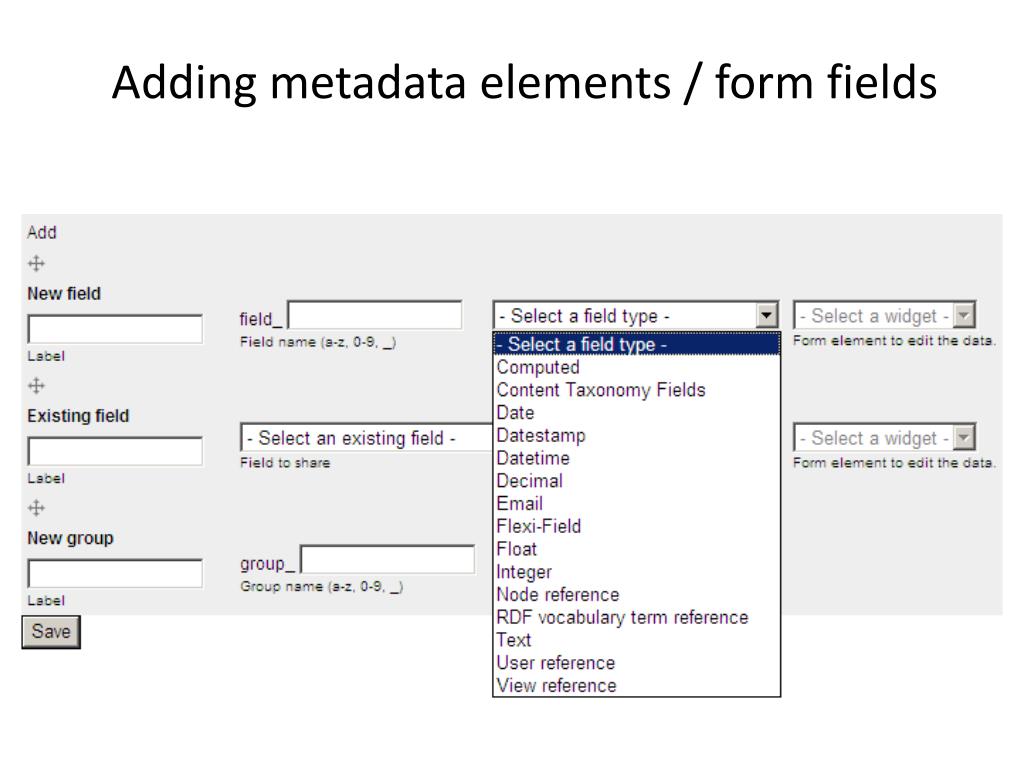Click the Save button
Screen dimensions: 1024x768
point(51,632)
